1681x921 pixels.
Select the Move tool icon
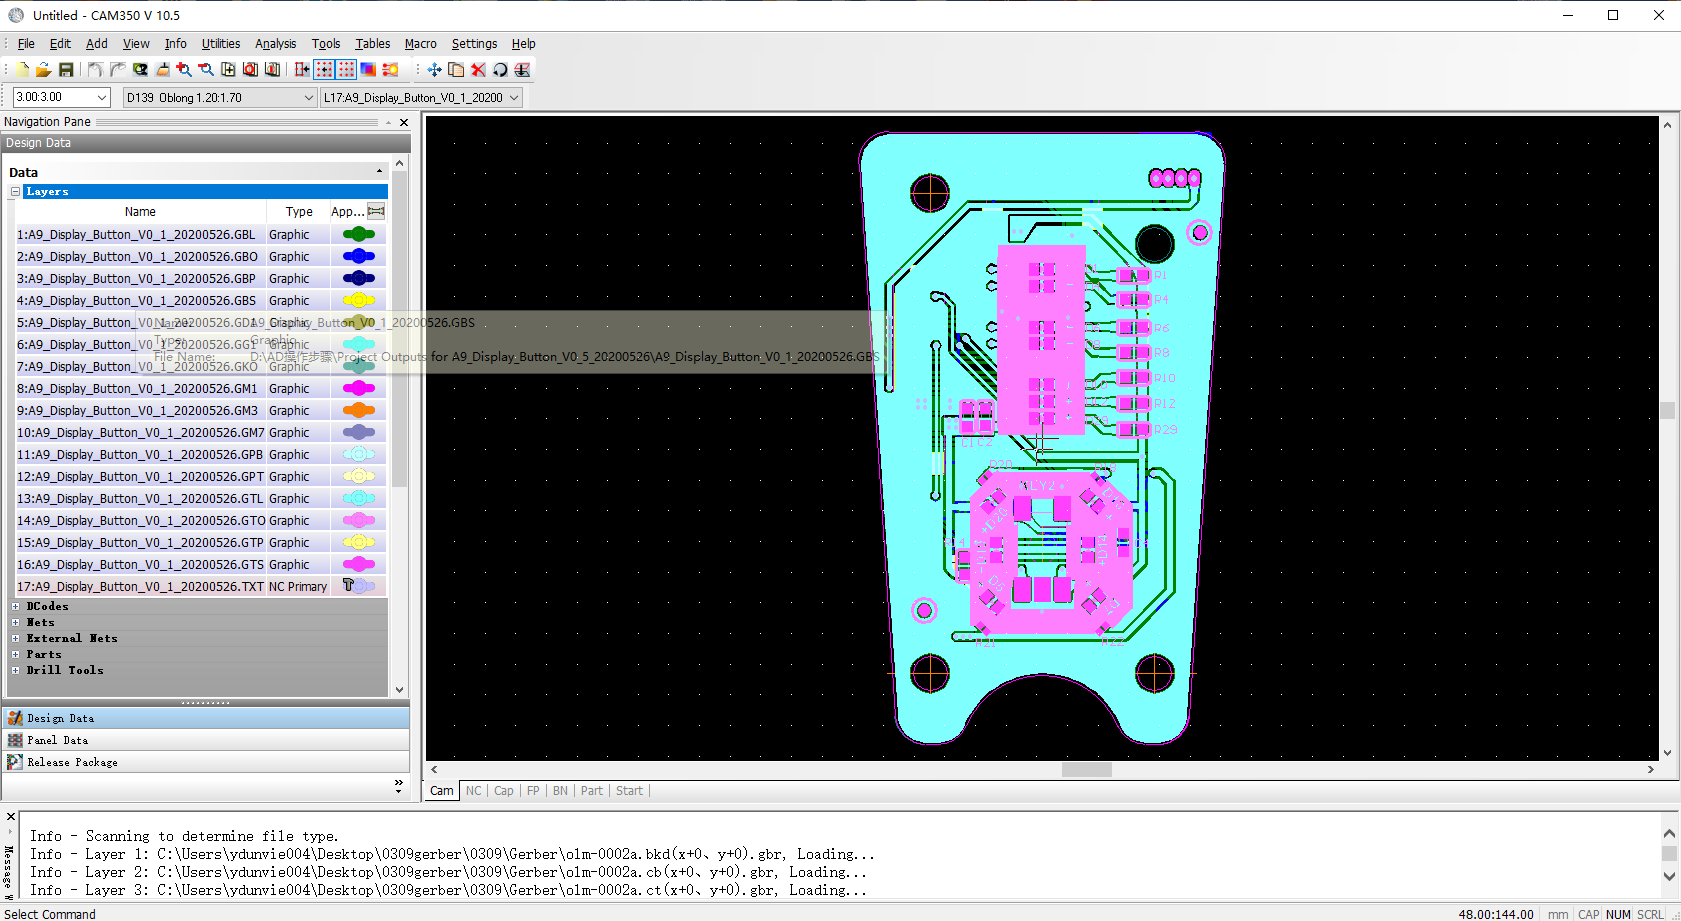pyautogui.click(x=434, y=69)
